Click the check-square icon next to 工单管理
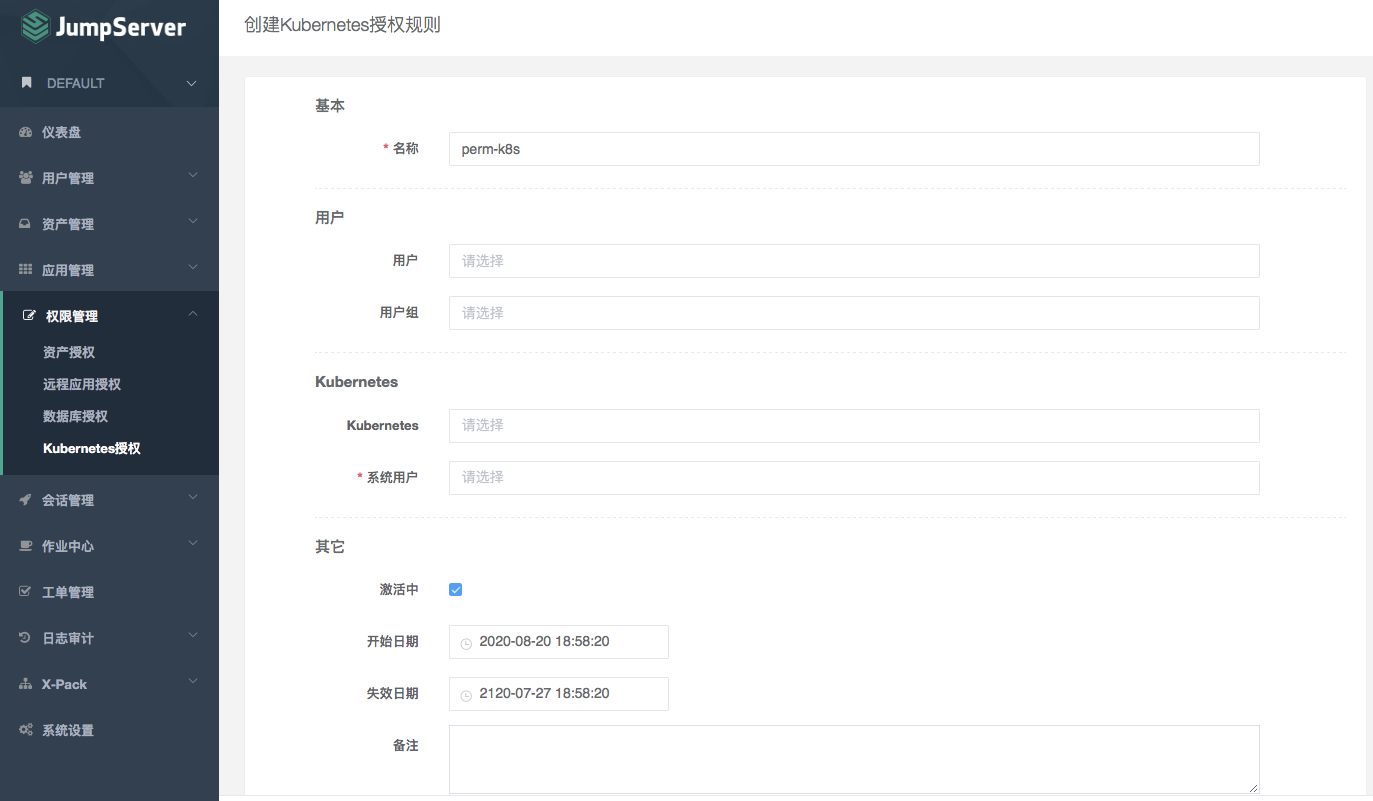The height and width of the screenshot is (801, 1373). pyautogui.click(x=26, y=592)
